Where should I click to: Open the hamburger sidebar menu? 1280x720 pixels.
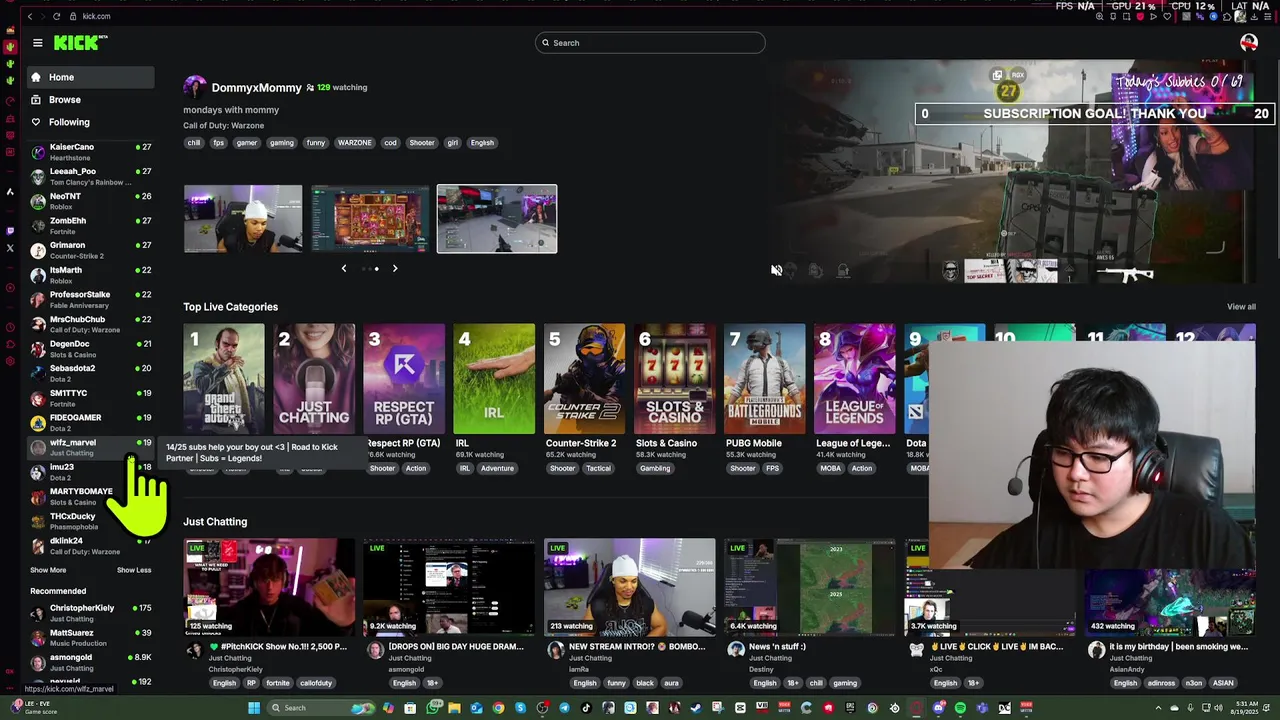pyautogui.click(x=37, y=43)
